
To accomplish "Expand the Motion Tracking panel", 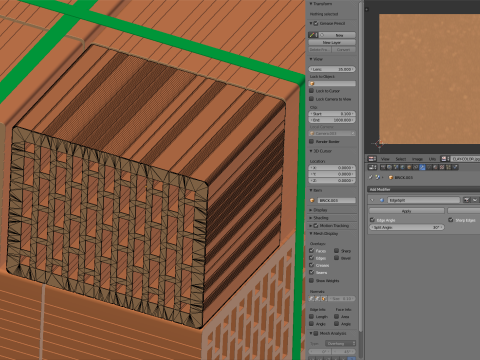I will [x=311, y=226].
